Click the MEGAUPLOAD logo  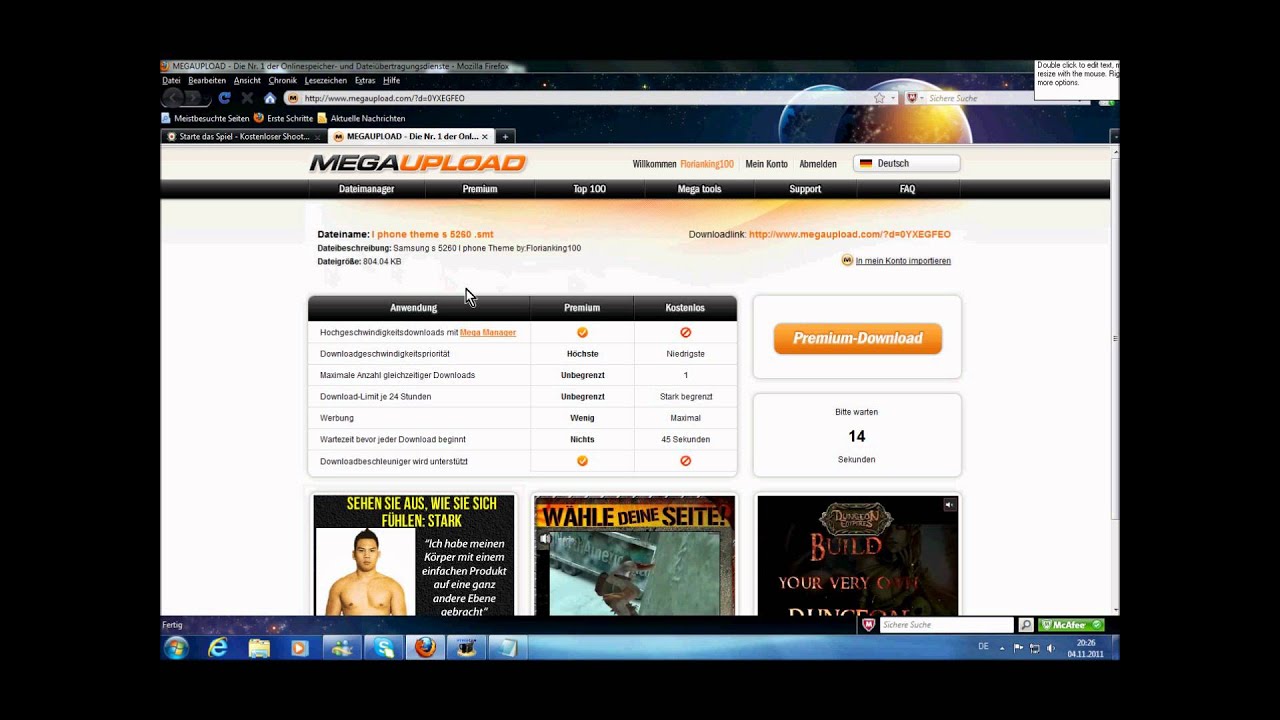point(418,163)
